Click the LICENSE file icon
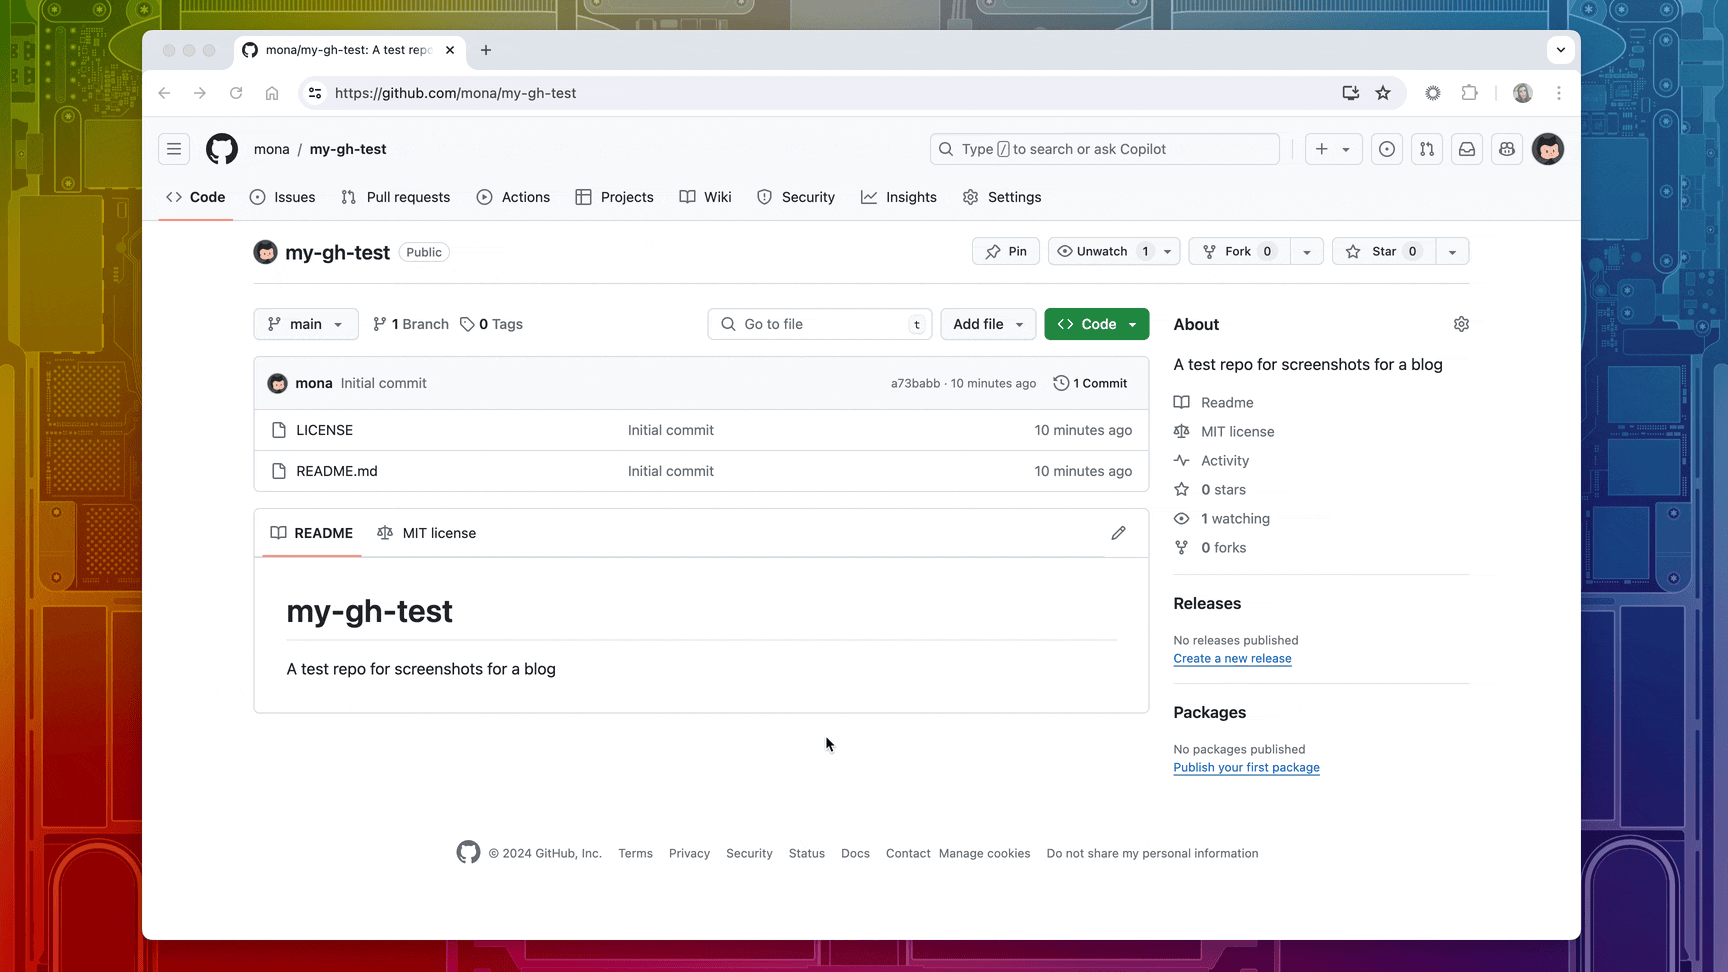Image resolution: width=1728 pixels, height=972 pixels. pos(279,430)
